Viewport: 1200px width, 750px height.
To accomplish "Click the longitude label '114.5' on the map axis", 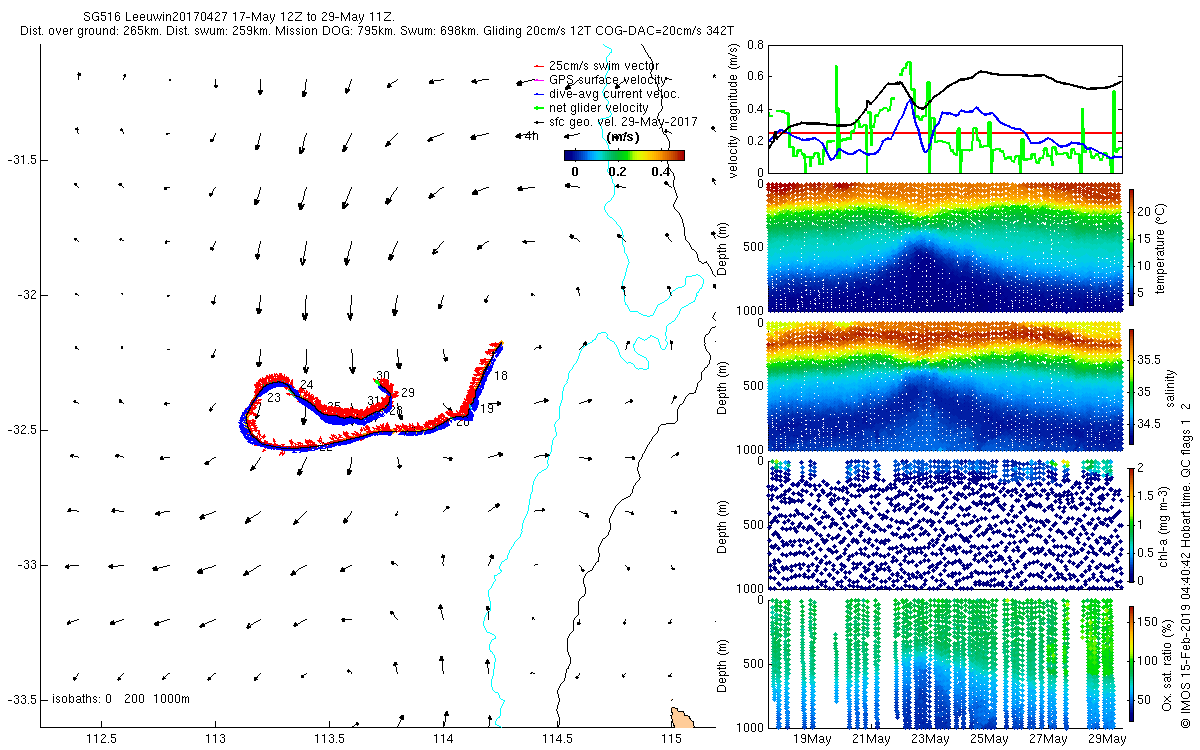I will 557,739.
